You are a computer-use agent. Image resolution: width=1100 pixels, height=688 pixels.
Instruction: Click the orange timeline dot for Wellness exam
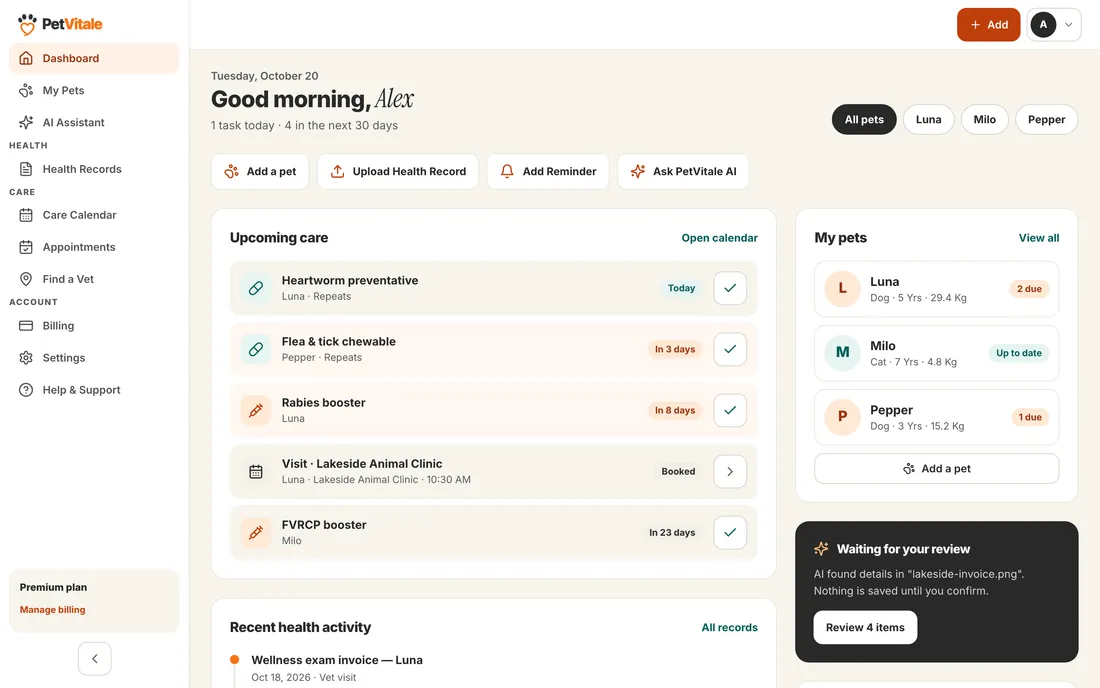tap(234, 659)
